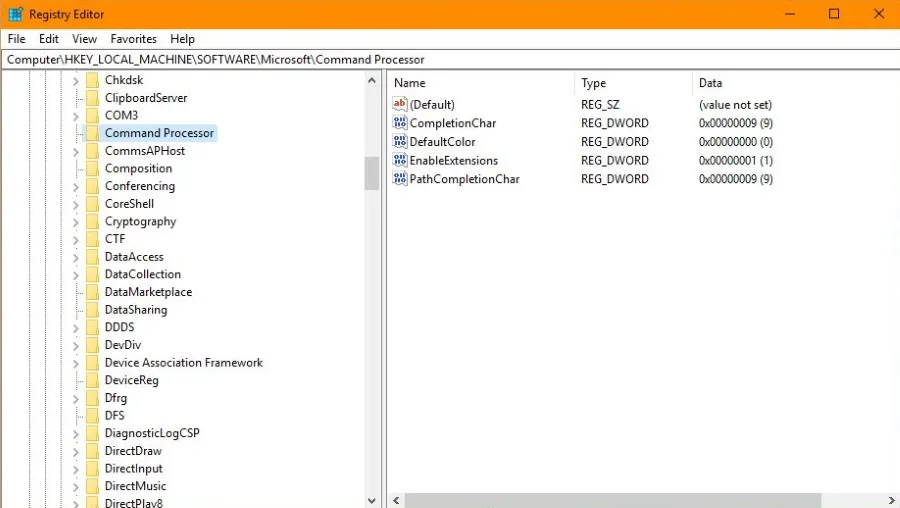Click EnableExtensions data 0x00000001 (1)

pyautogui.click(x=736, y=160)
